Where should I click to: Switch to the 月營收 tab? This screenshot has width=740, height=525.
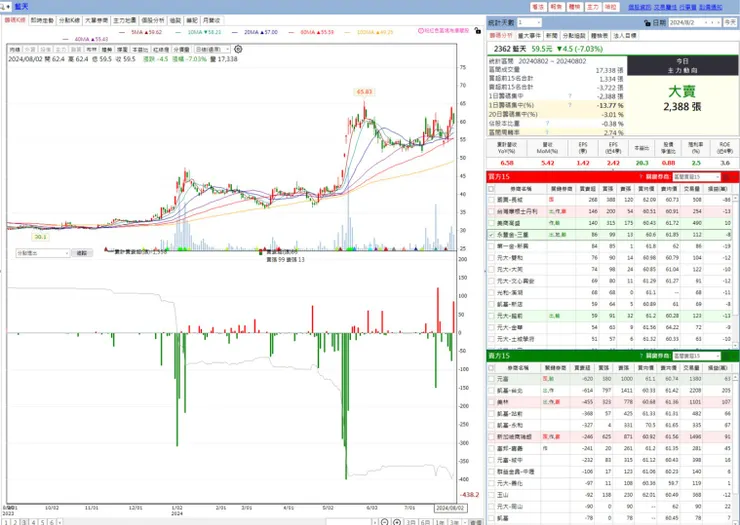point(211,20)
